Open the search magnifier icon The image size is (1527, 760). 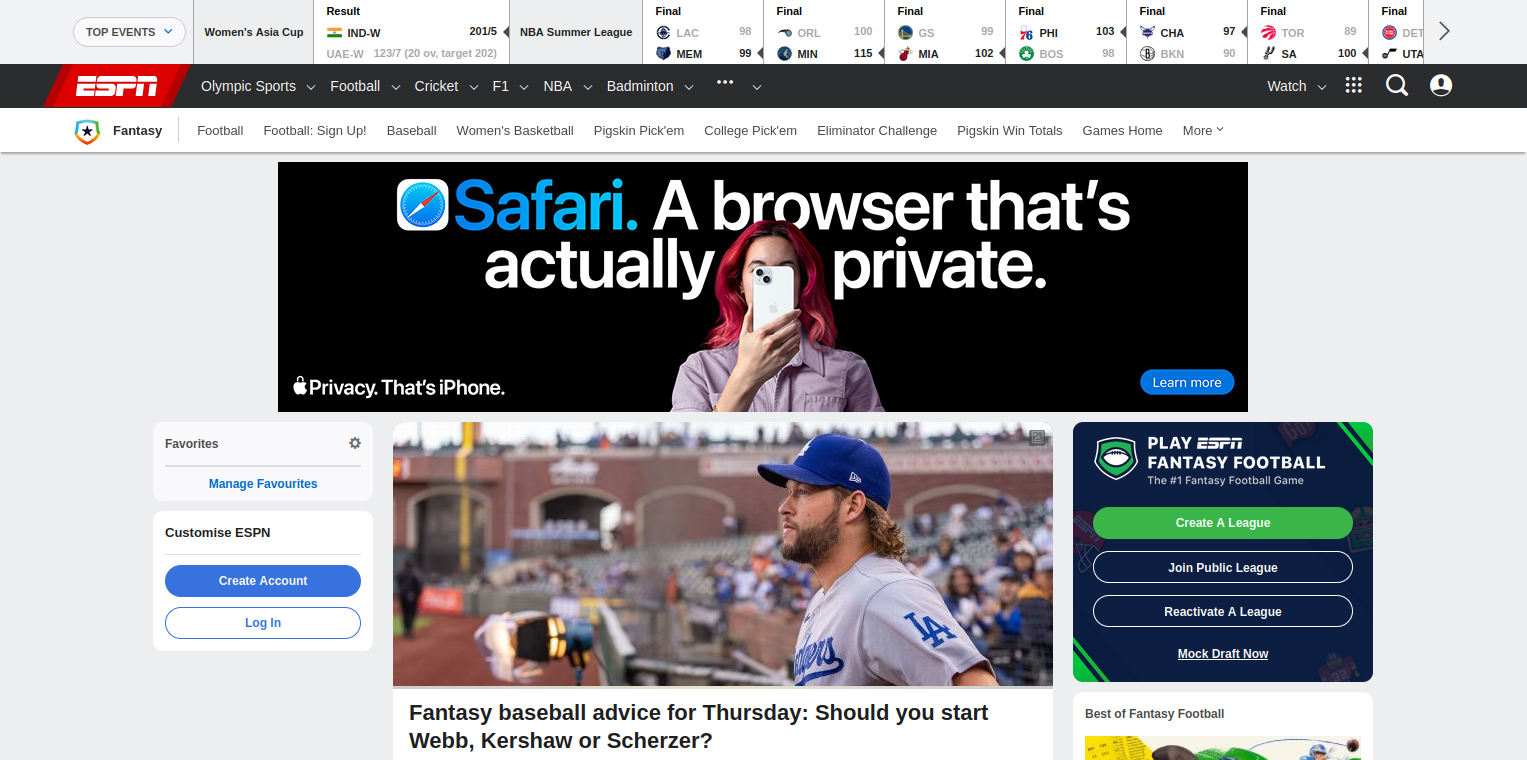[1396, 86]
